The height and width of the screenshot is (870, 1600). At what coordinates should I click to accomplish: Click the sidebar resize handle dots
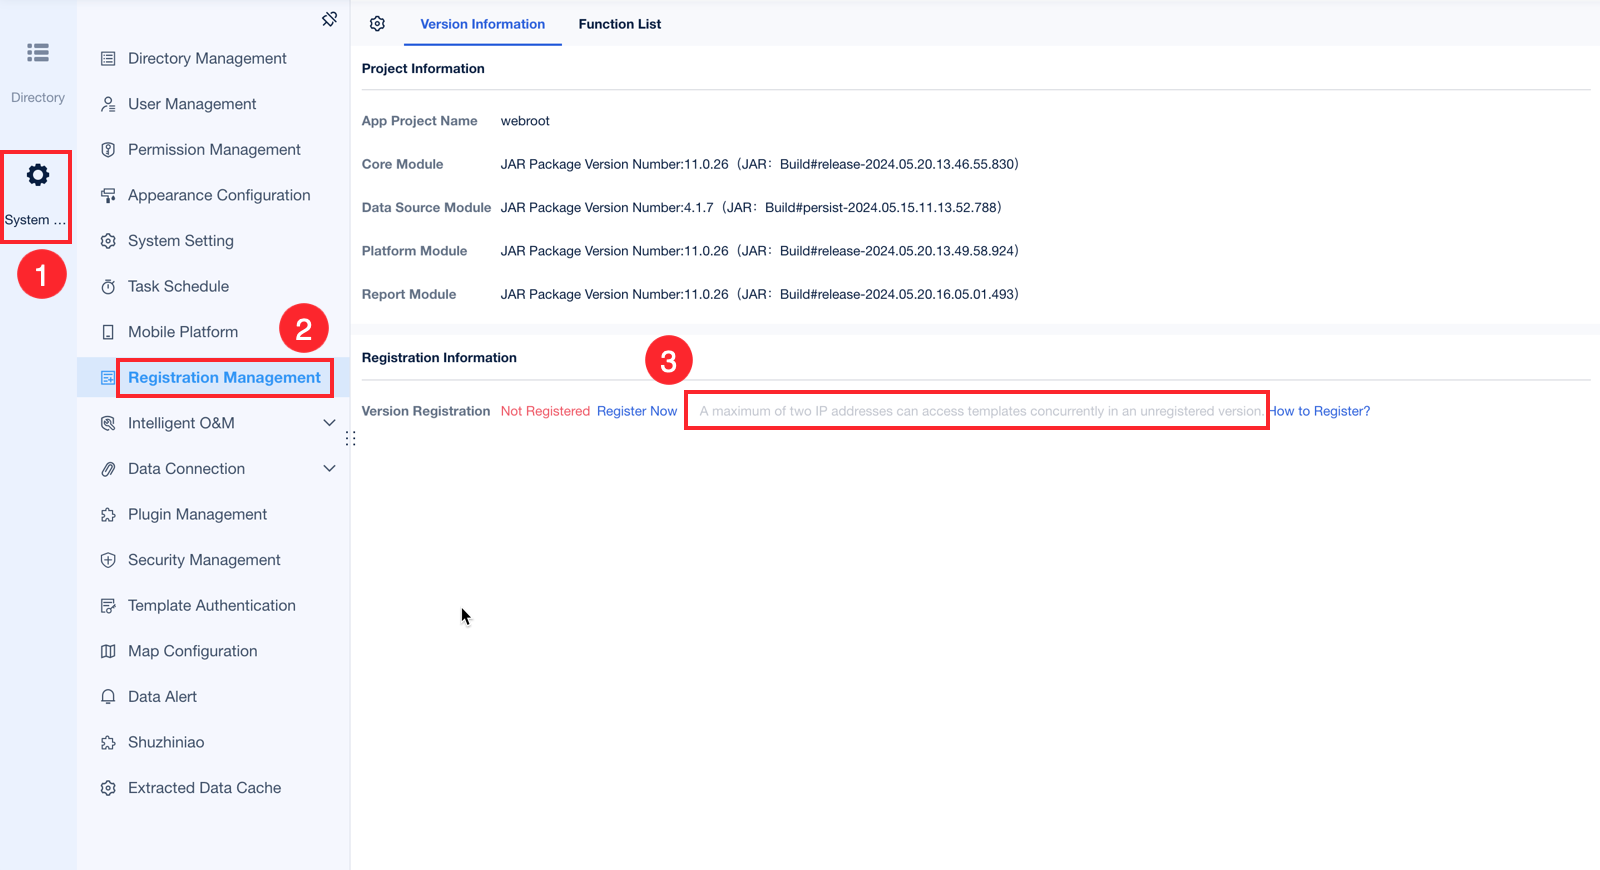pos(351,438)
